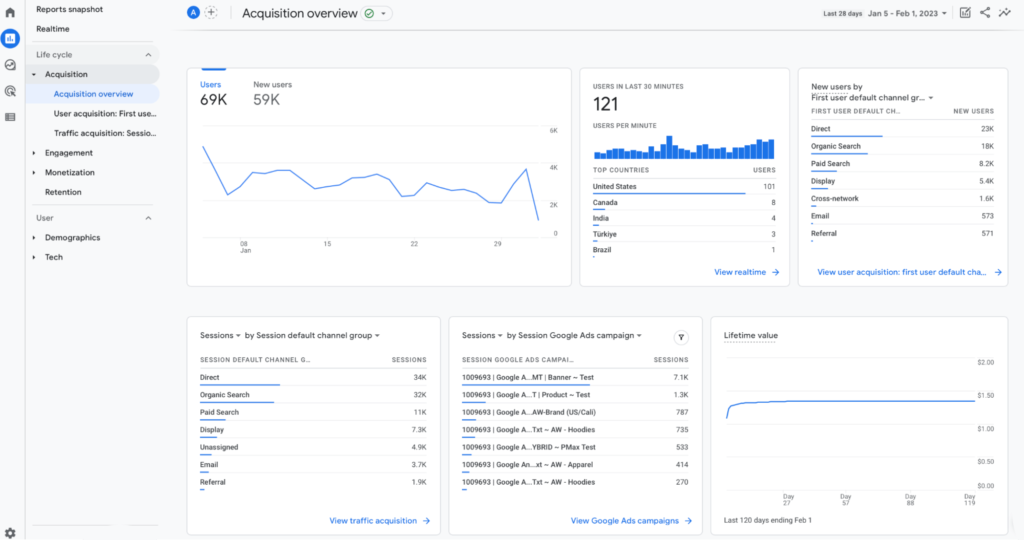
Task: Click View Google Ads campaigns link
Action: coord(631,520)
